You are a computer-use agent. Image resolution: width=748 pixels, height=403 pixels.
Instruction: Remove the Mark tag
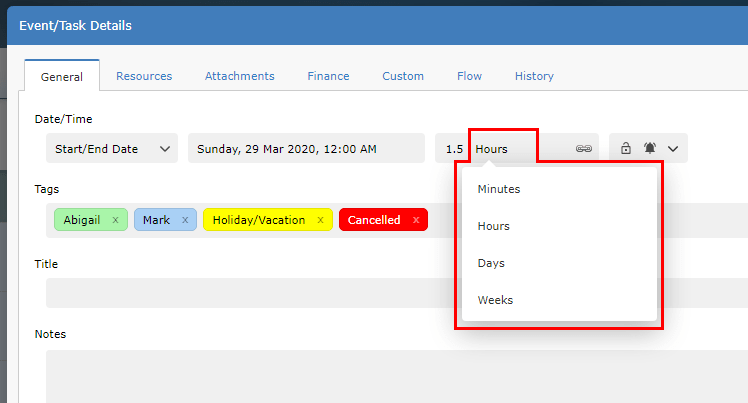(185, 220)
